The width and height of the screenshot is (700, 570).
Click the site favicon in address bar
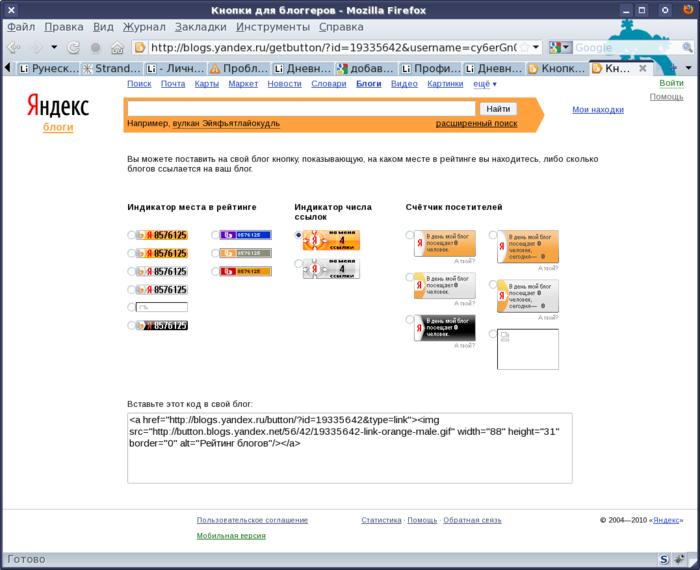coord(140,47)
